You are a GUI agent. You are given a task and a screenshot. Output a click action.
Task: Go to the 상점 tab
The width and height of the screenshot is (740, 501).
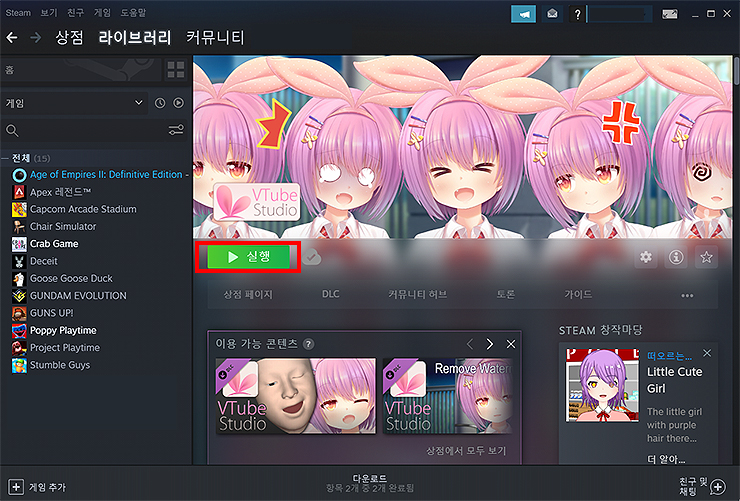click(69, 37)
